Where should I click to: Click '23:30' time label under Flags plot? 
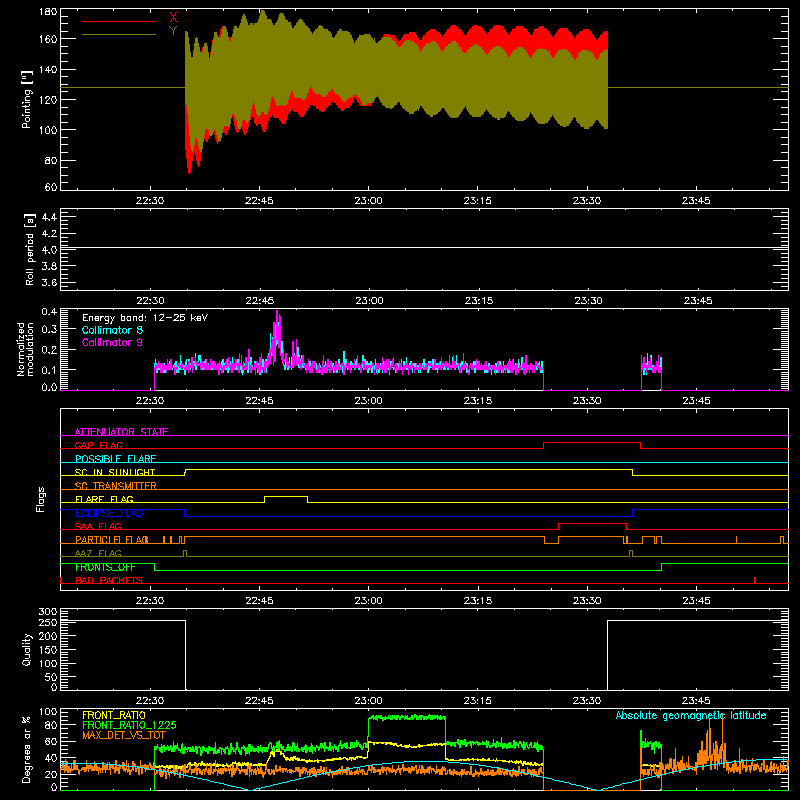click(587, 601)
